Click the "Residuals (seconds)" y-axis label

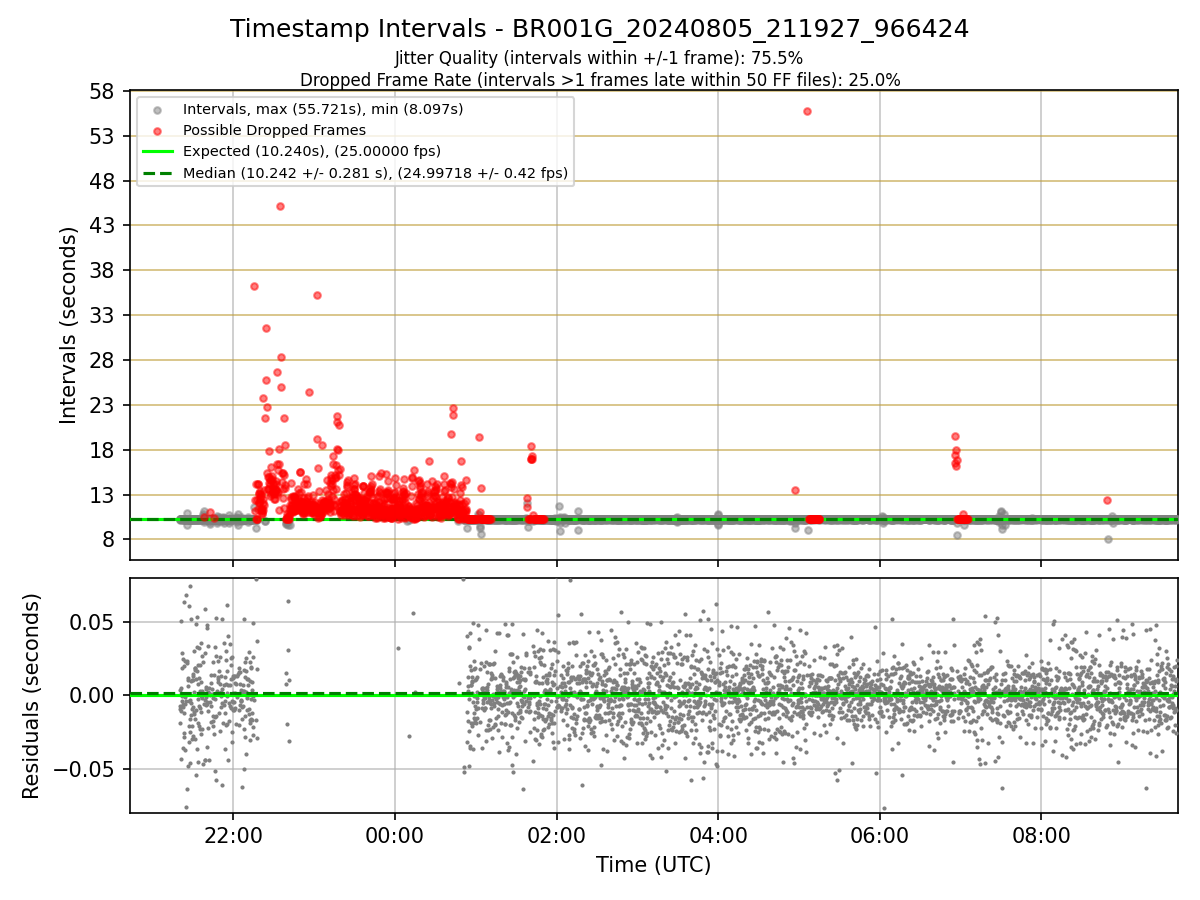click(x=32, y=696)
